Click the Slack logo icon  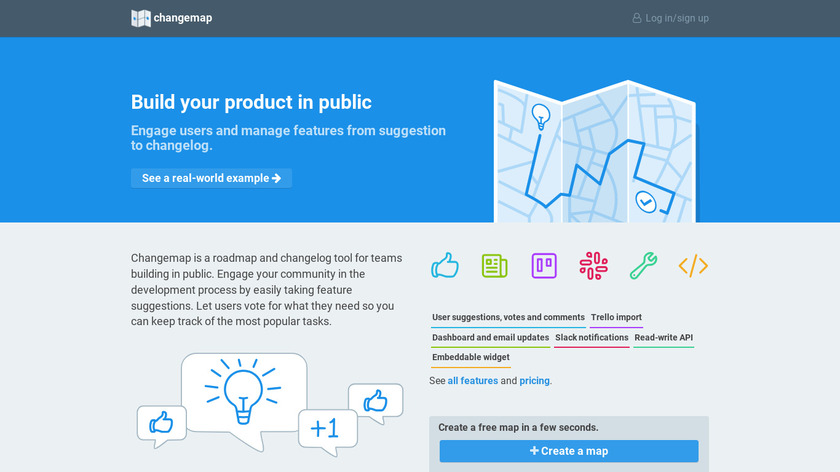[593, 265]
